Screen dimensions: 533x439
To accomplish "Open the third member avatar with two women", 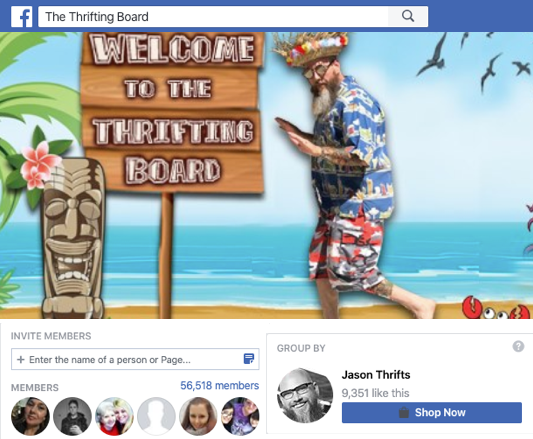I will pyautogui.click(x=115, y=416).
